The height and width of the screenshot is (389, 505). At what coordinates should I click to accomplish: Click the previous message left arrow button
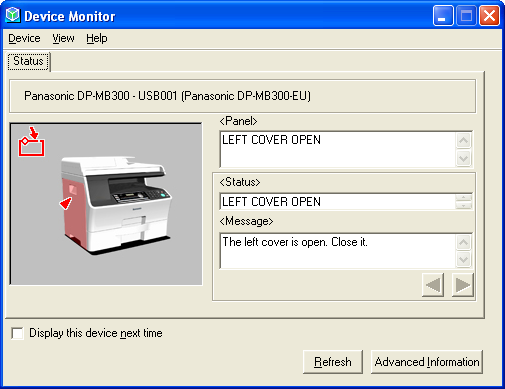[433, 285]
